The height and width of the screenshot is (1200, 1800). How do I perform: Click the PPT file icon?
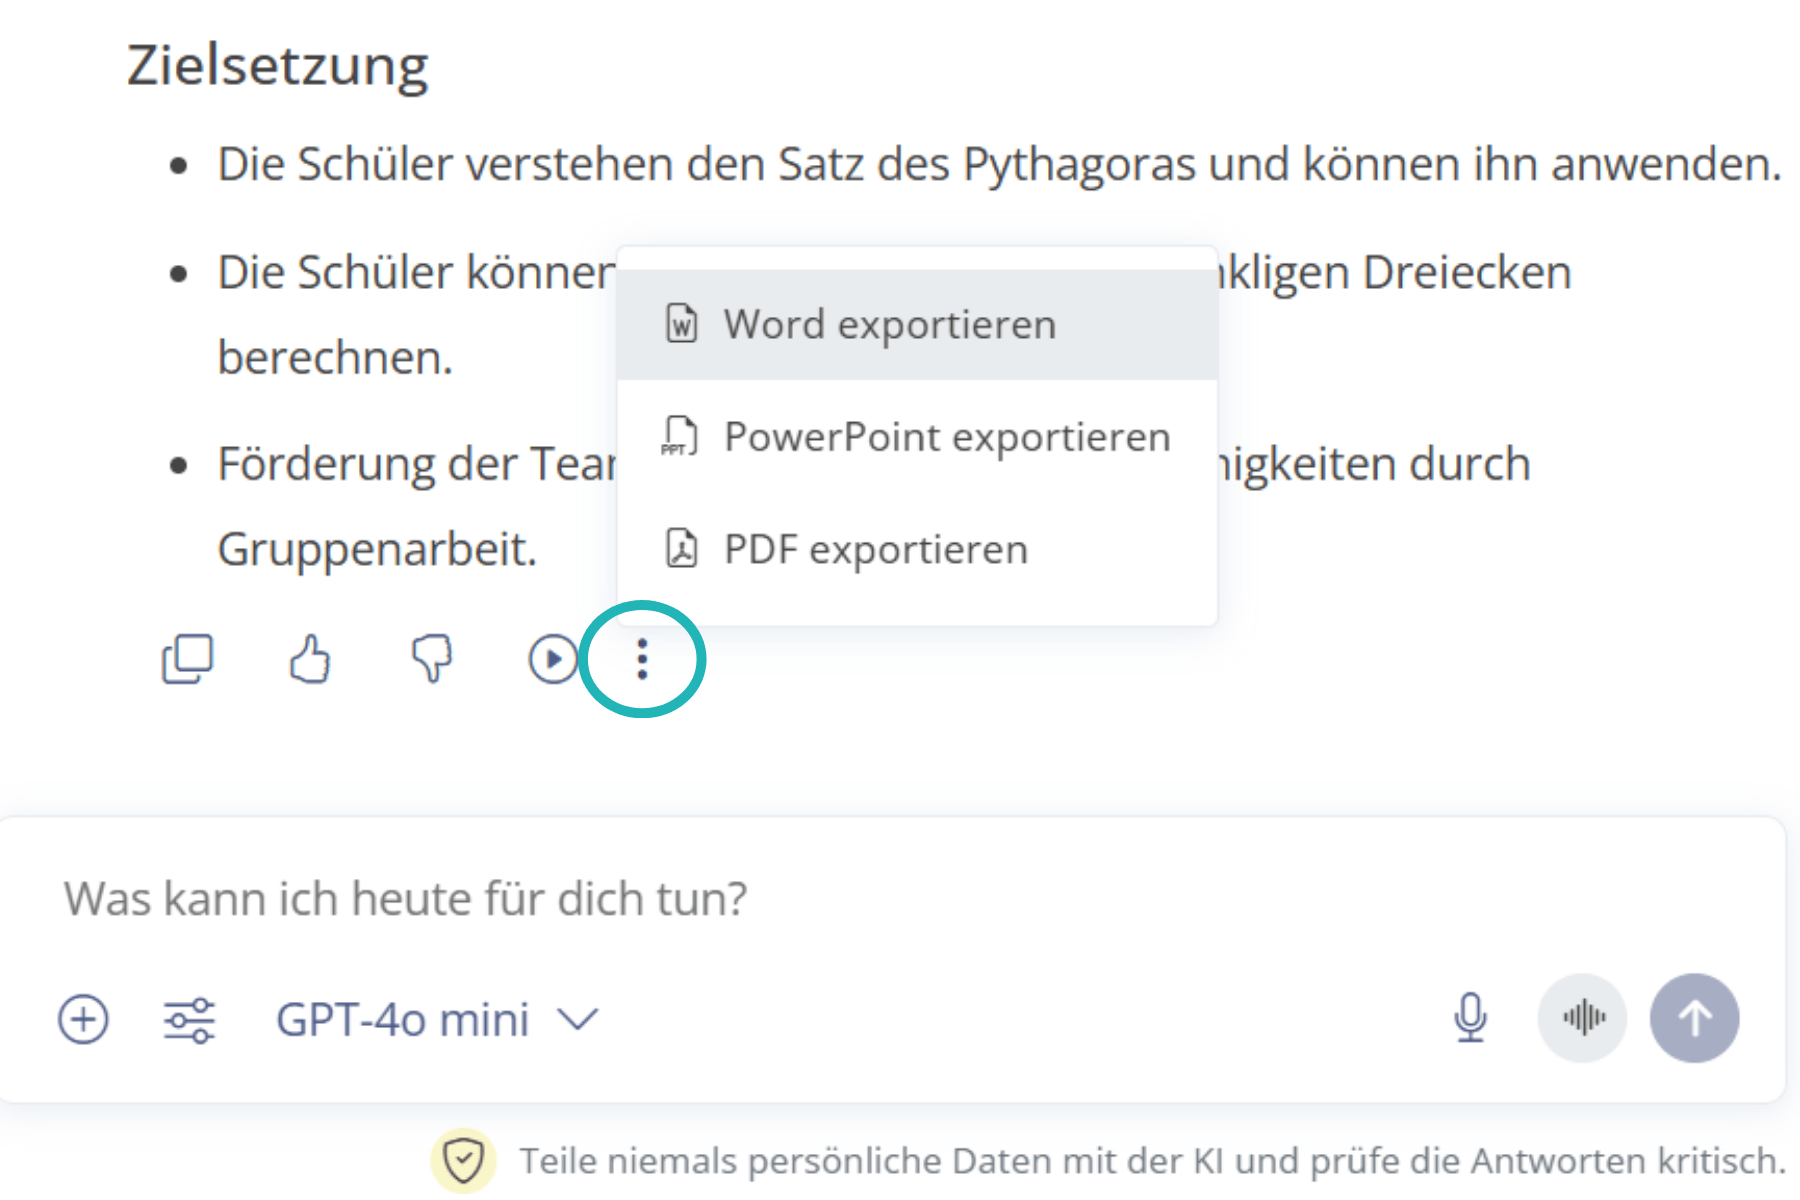coord(680,437)
